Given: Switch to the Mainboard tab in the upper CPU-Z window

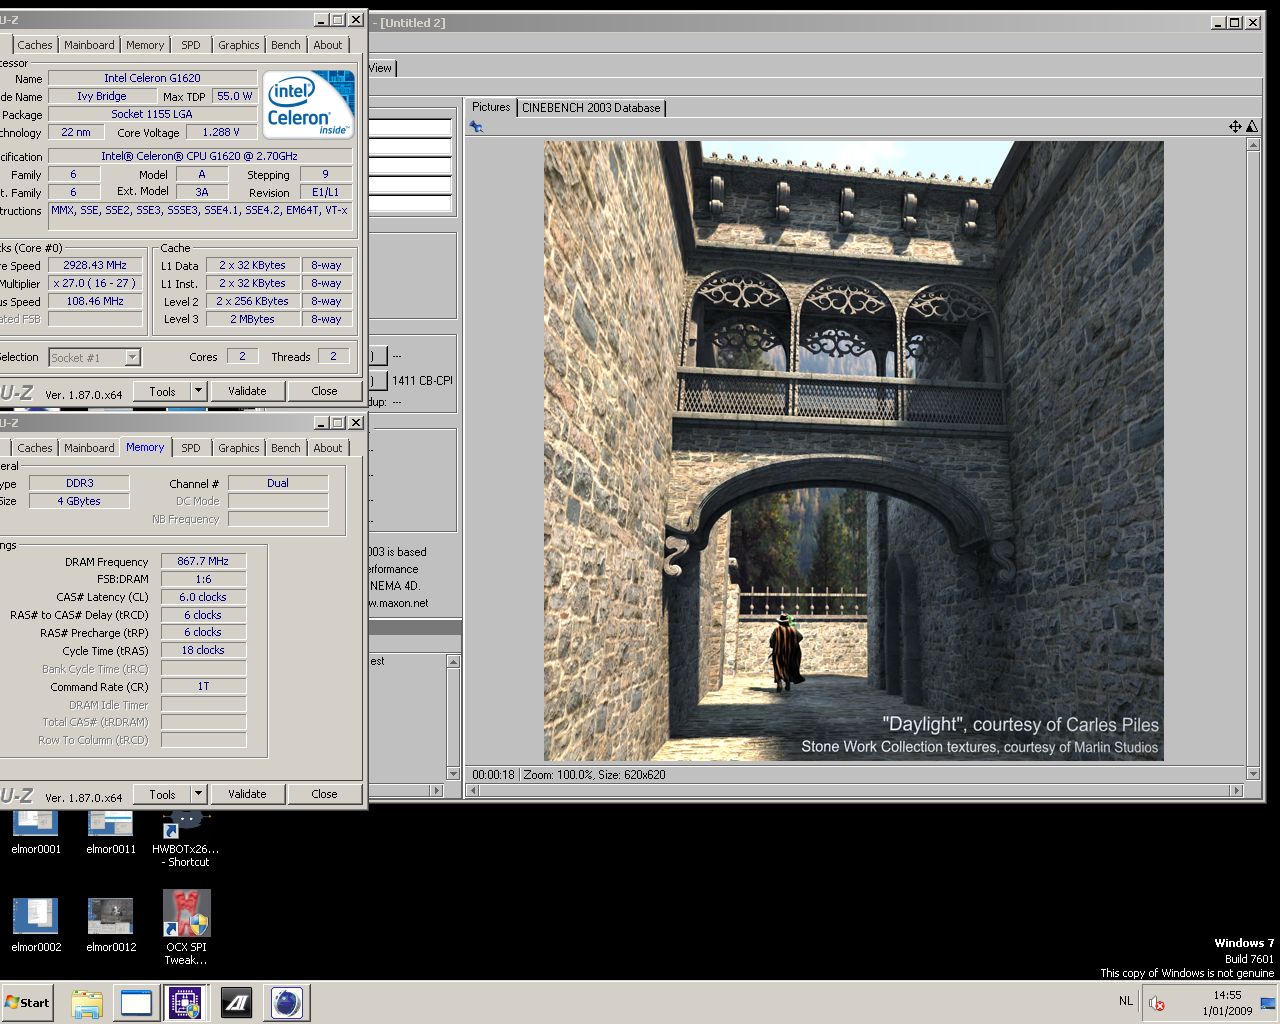Looking at the screenshot, I should (x=89, y=45).
